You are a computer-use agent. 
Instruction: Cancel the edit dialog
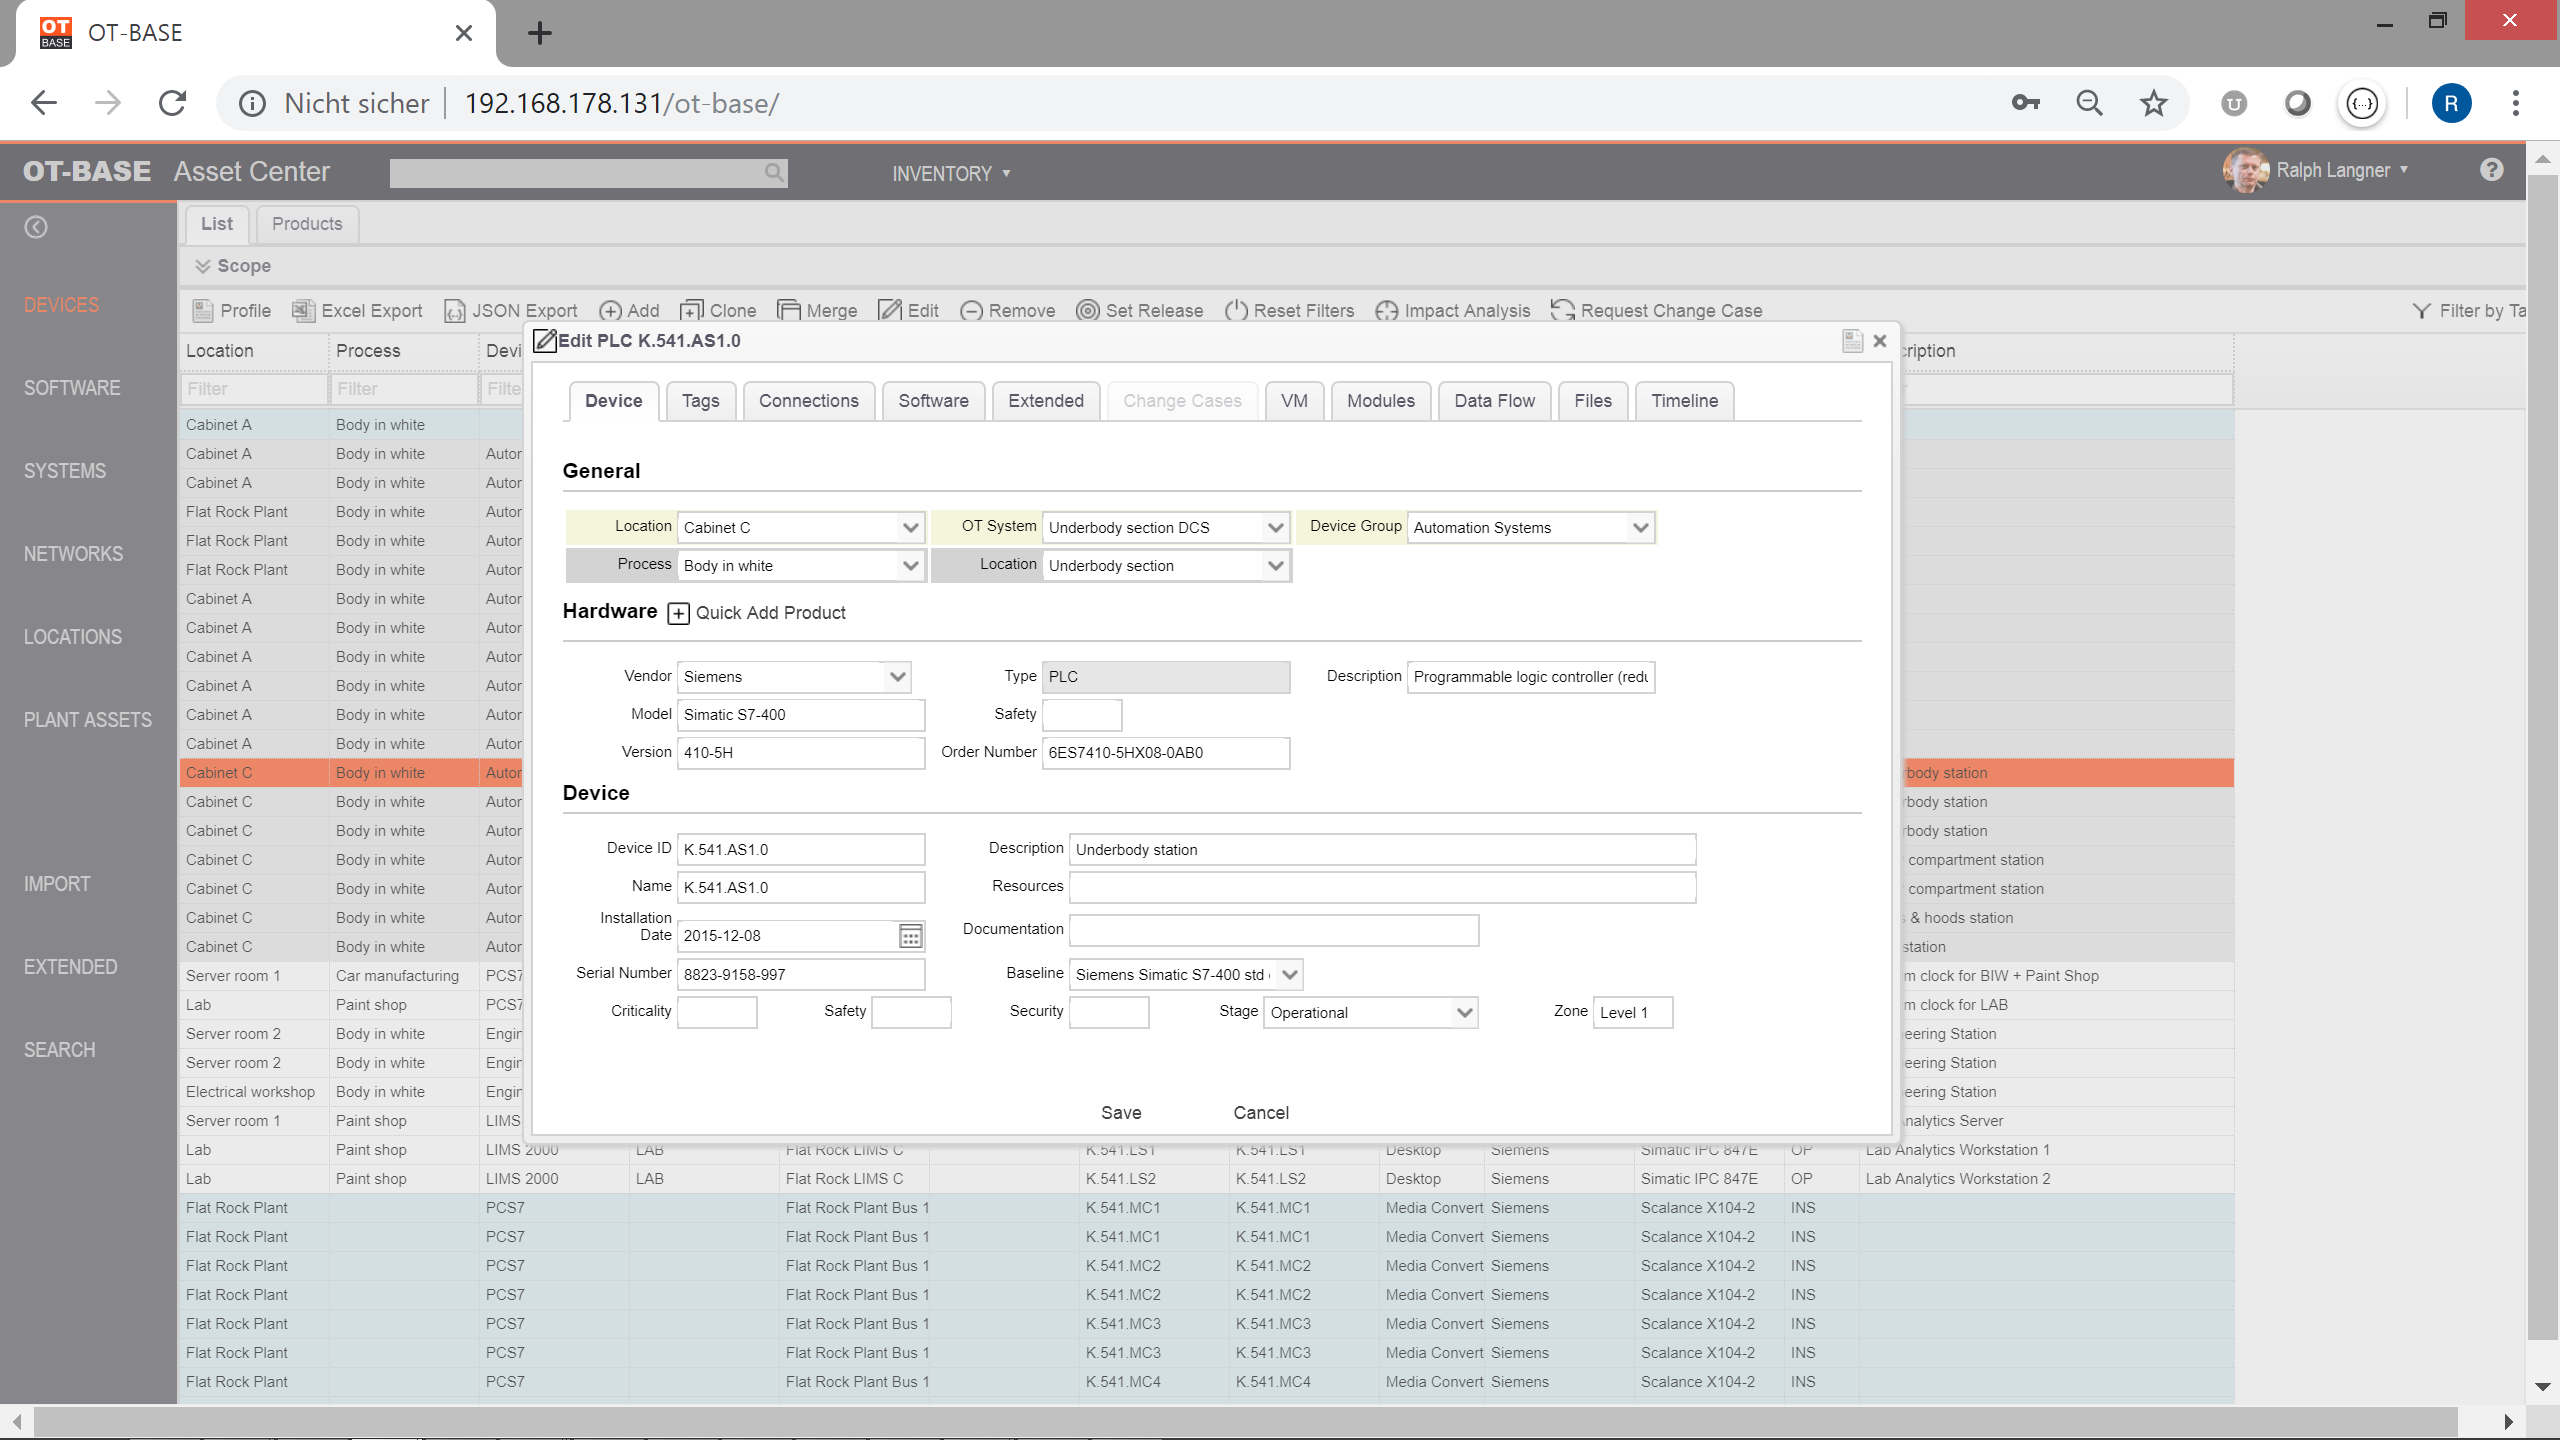tap(1261, 1113)
